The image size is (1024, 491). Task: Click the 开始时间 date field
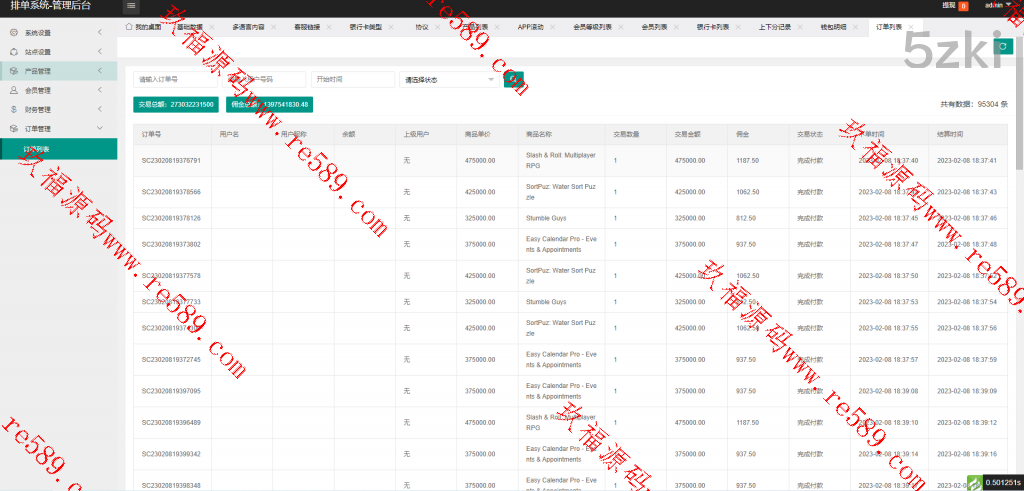click(x=352, y=79)
